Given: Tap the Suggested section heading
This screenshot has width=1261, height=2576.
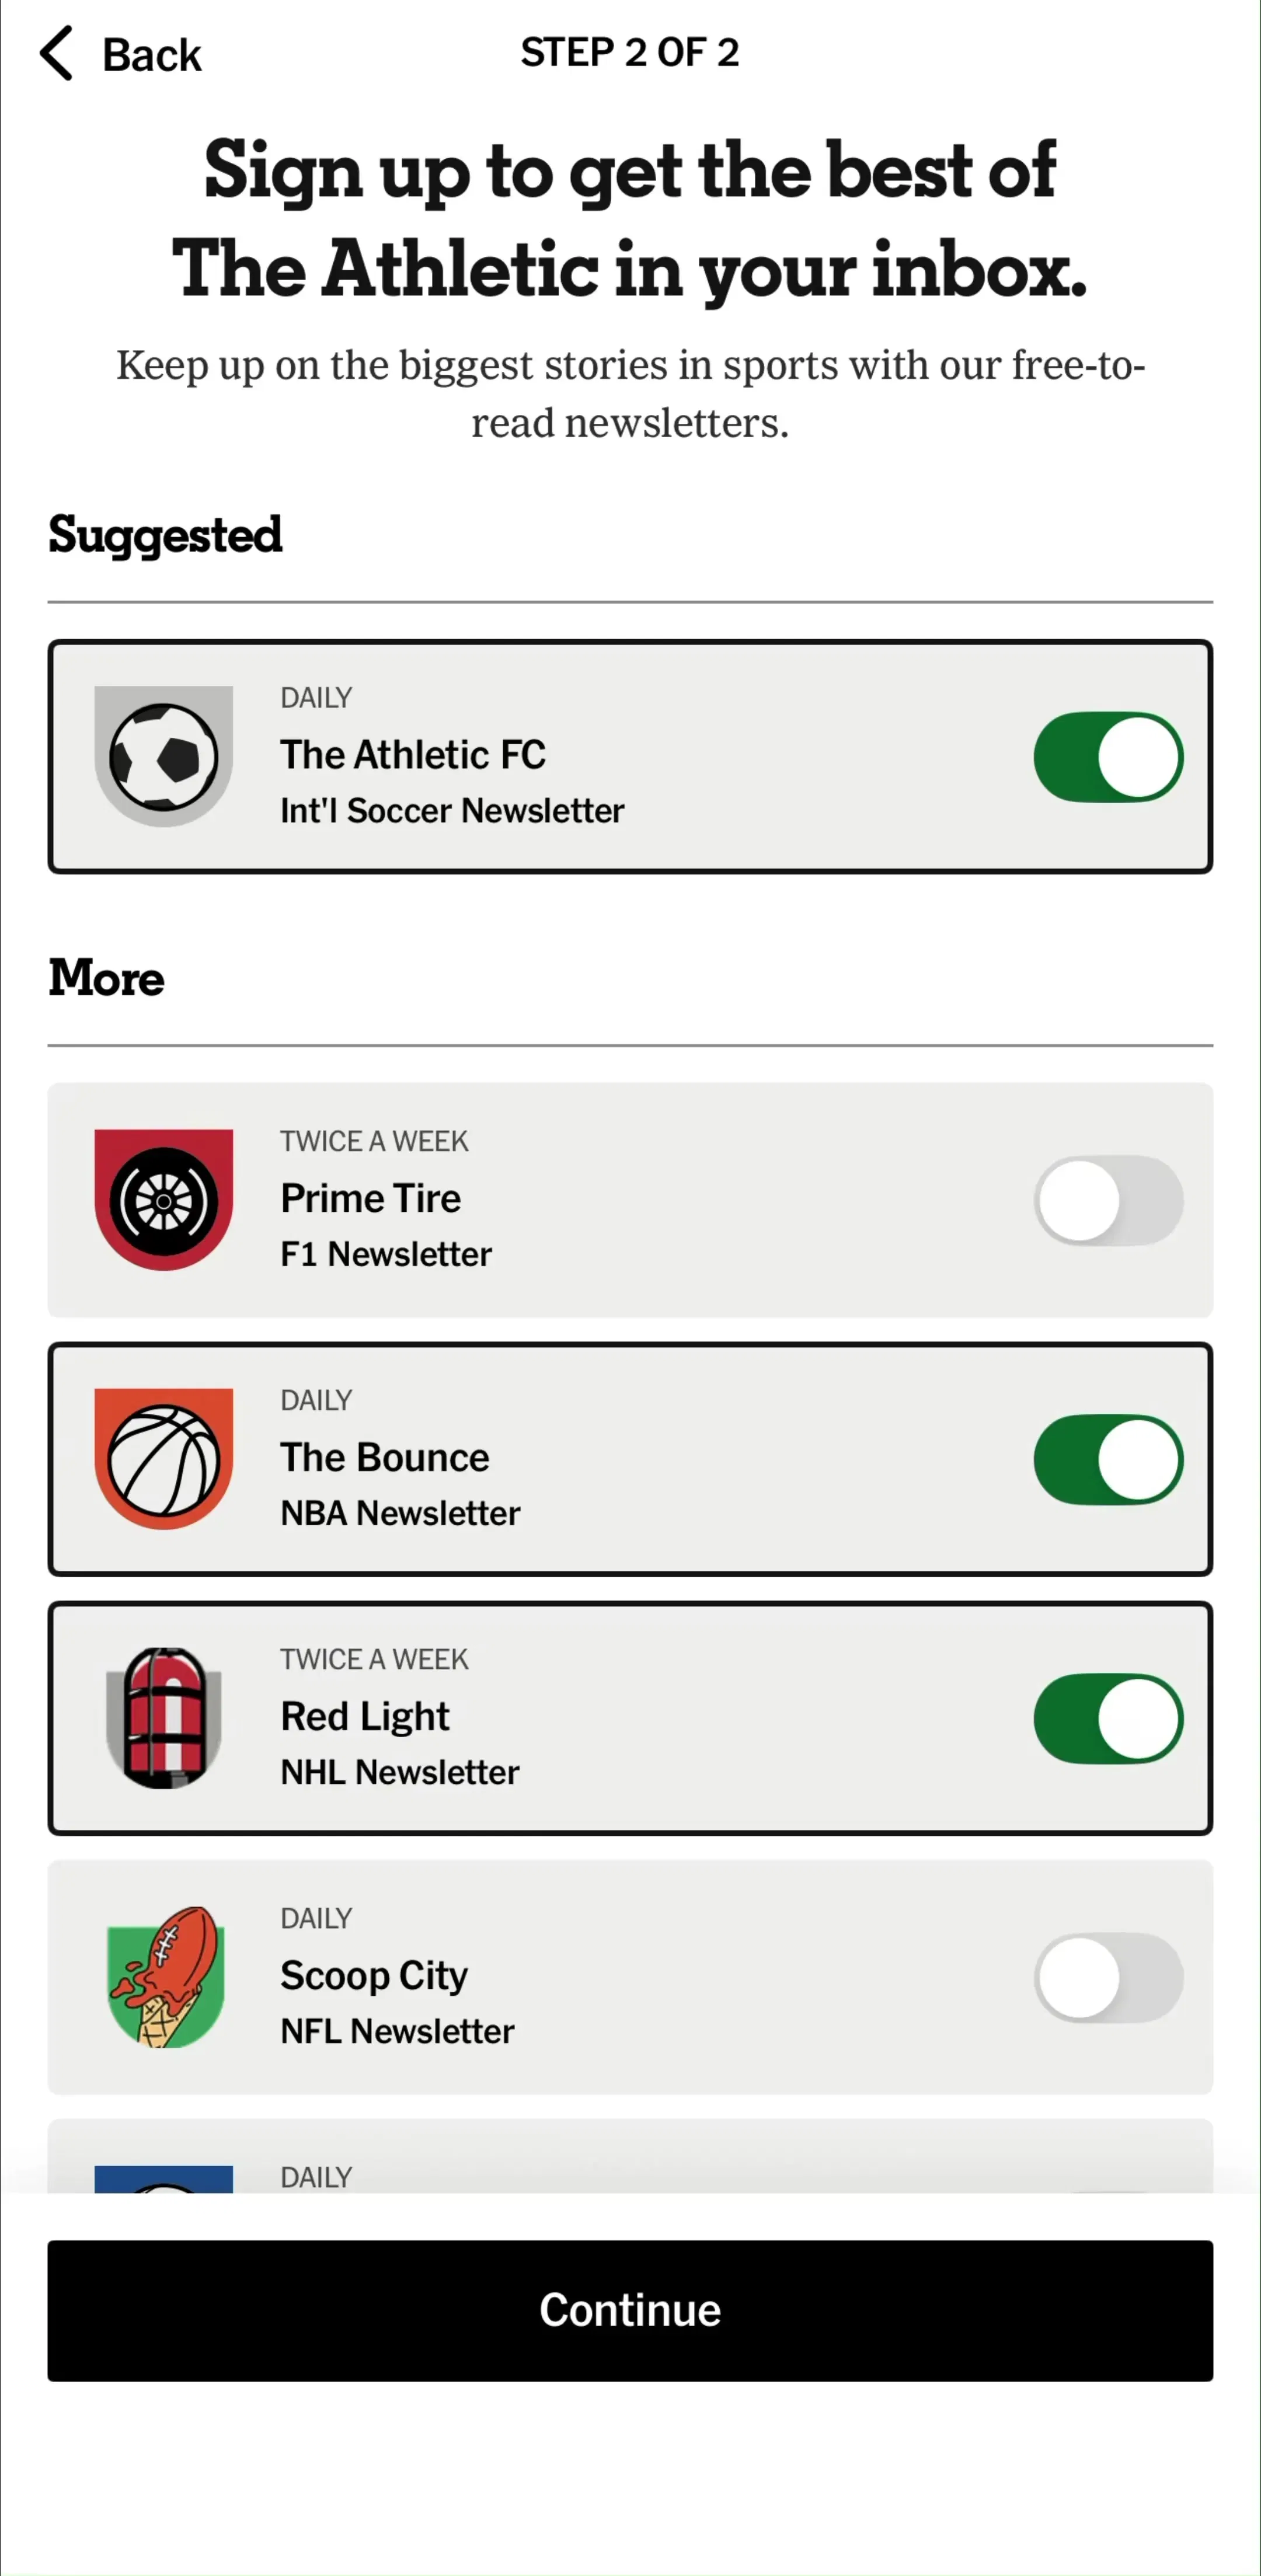Looking at the screenshot, I should [165, 535].
